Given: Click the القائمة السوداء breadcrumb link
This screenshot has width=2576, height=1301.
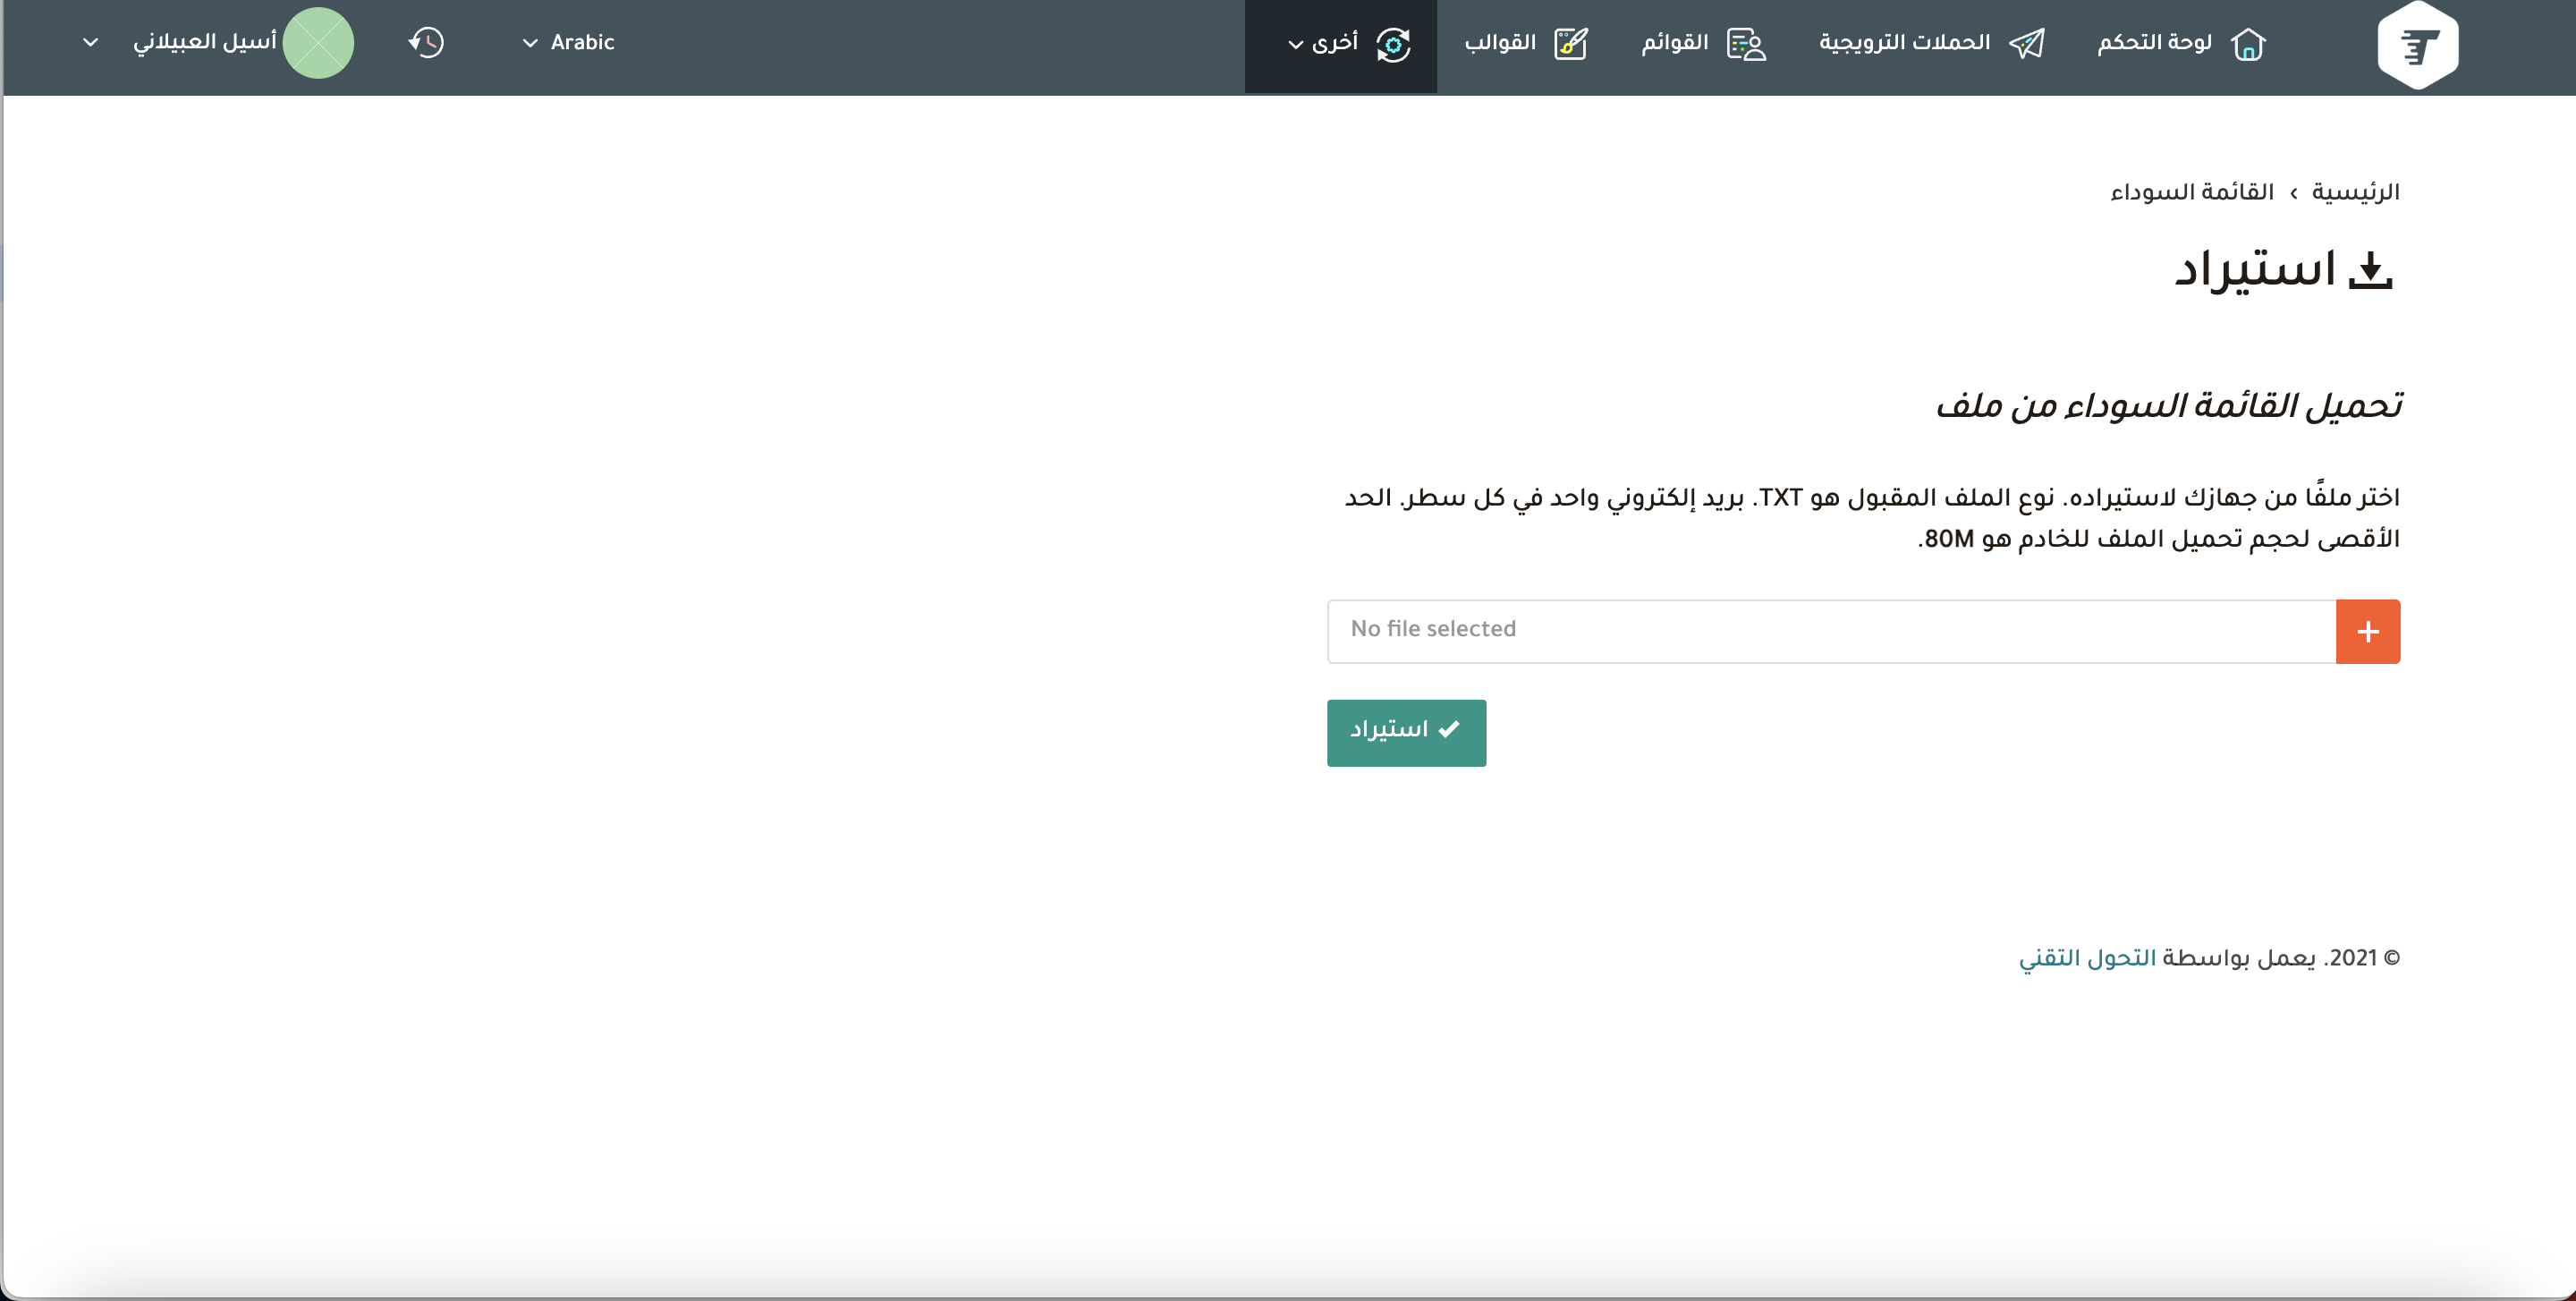Looking at the screenshot, I should tap(2192, 192).
